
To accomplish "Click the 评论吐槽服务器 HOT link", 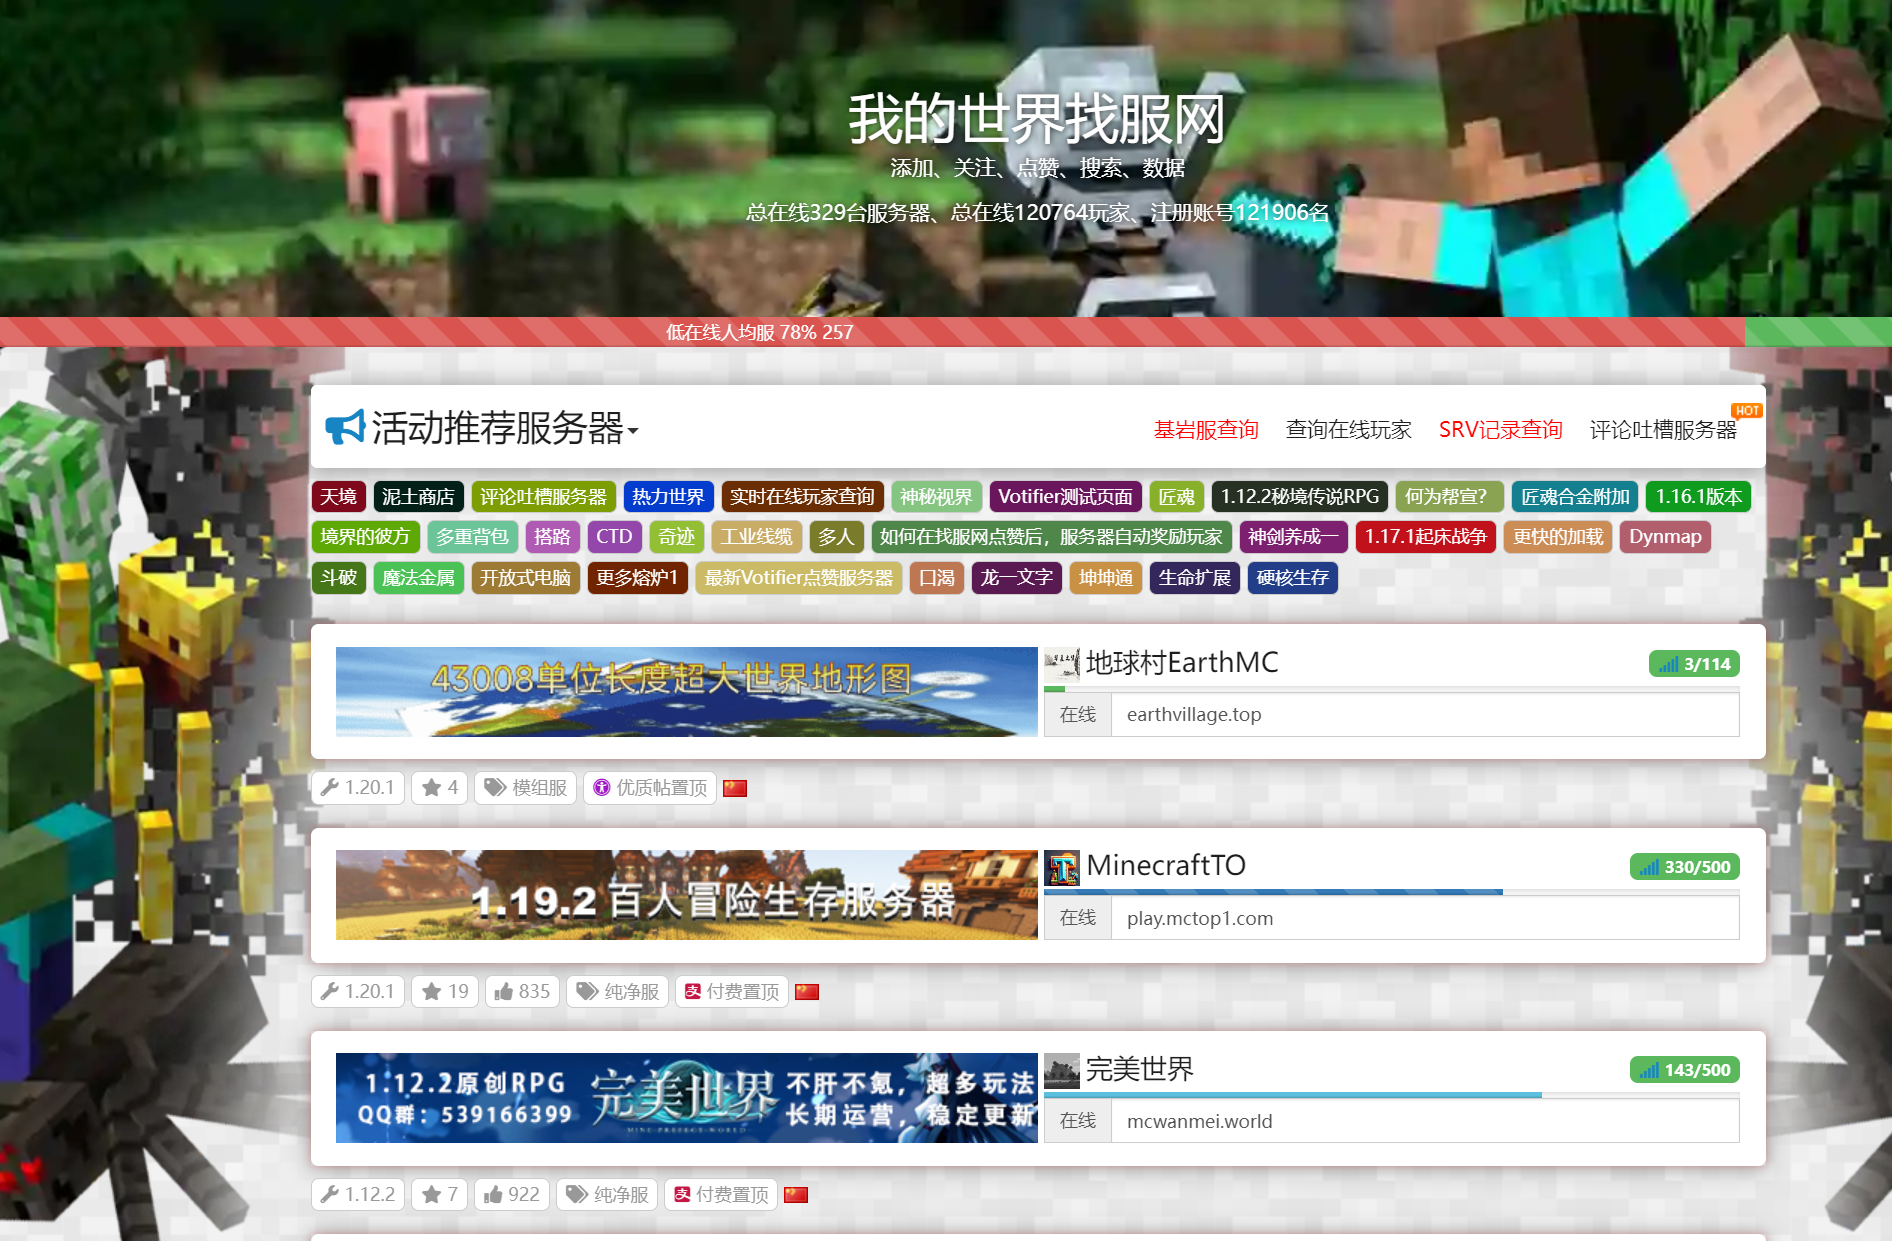I will point(1663,430).
